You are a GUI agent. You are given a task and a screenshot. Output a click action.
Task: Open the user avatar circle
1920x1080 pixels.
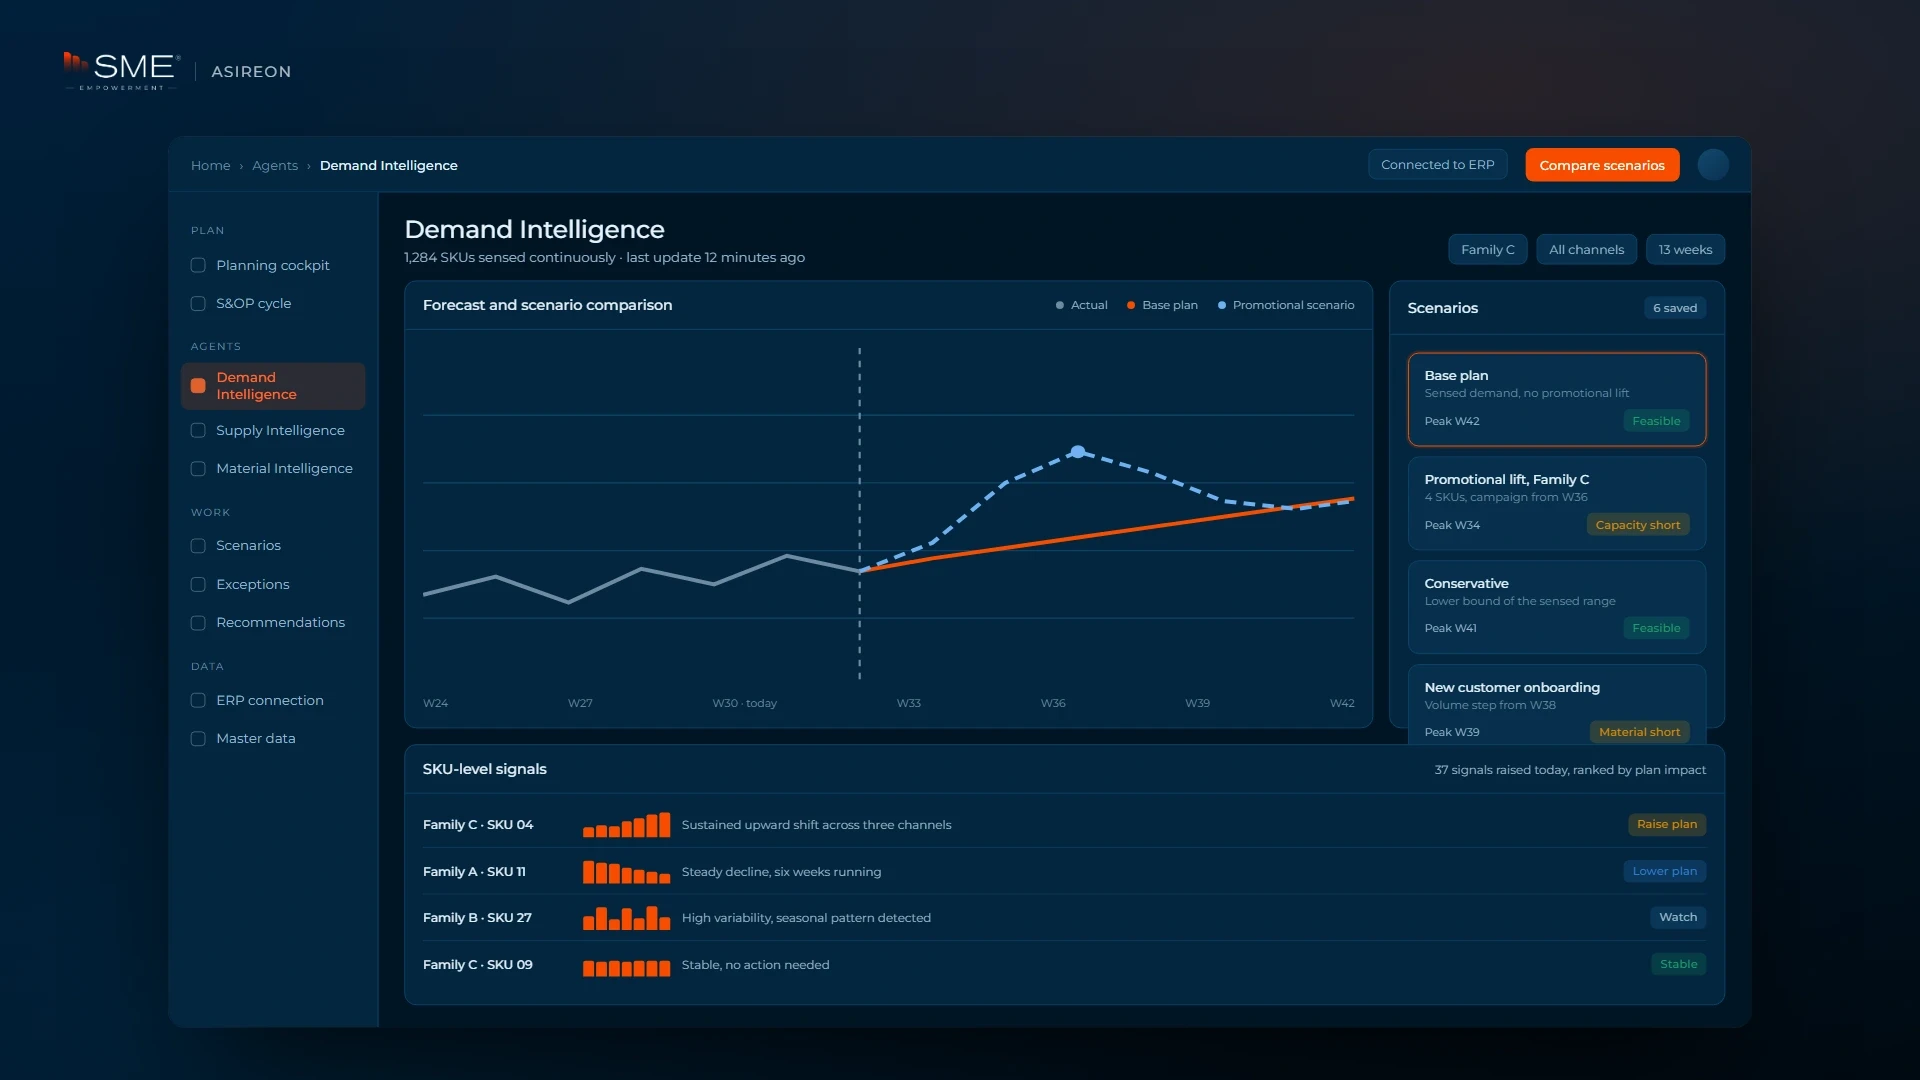(x=1713, y=165)
